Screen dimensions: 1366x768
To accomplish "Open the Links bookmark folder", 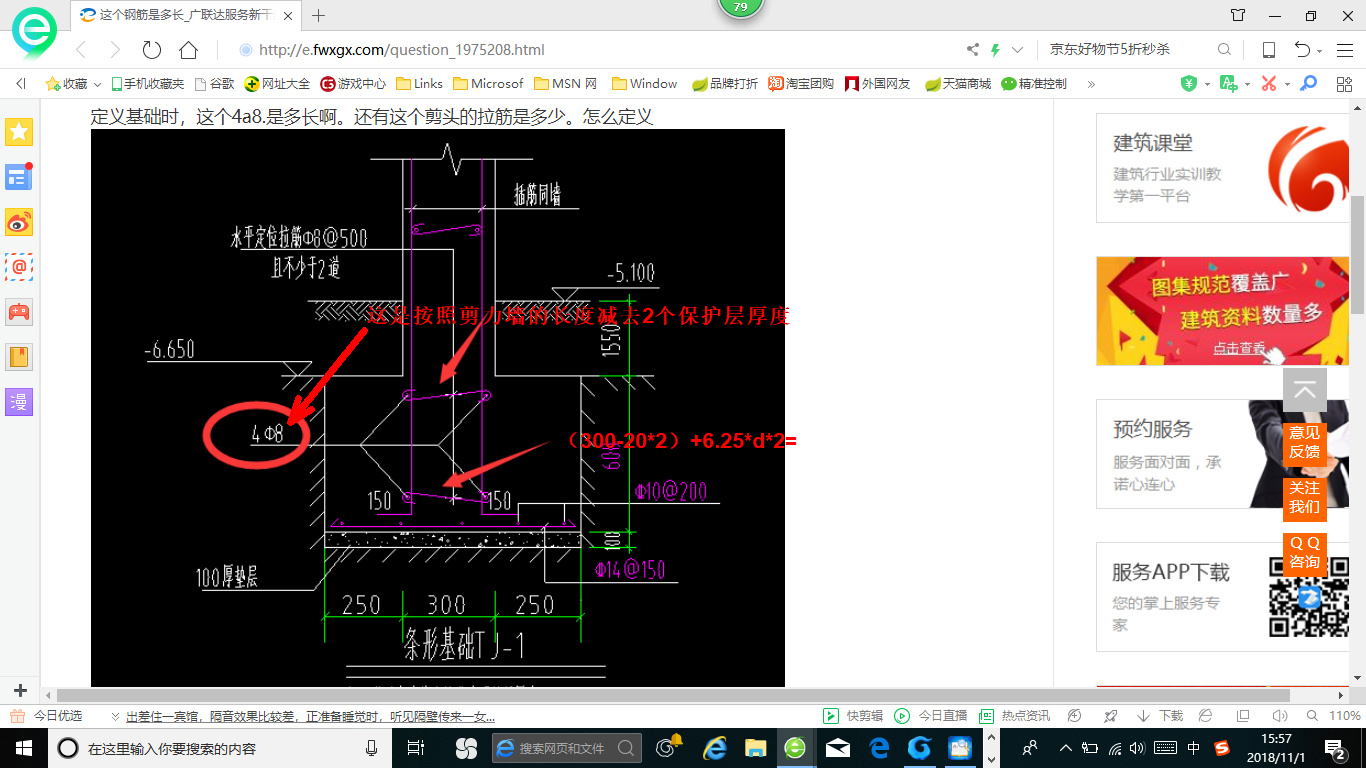I will (x=420, y=84).
